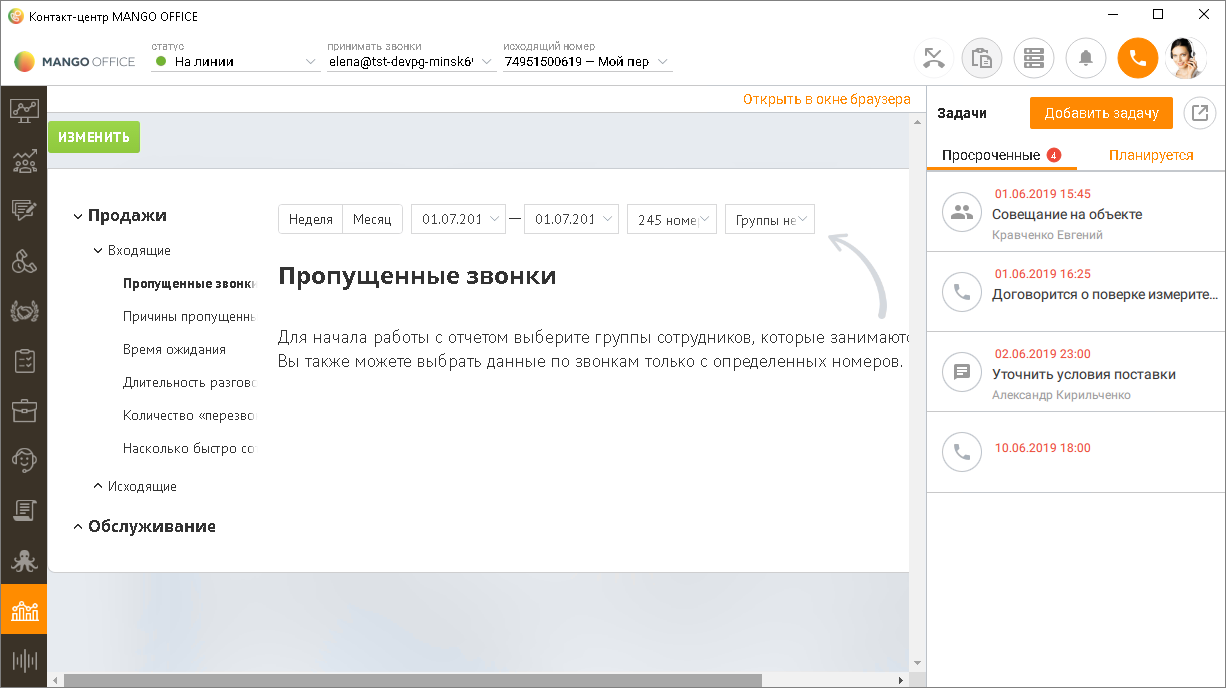Click phone icon of 10.06.2019 18:00 task
1226x688 pixels.
click(x=962, y=452)
